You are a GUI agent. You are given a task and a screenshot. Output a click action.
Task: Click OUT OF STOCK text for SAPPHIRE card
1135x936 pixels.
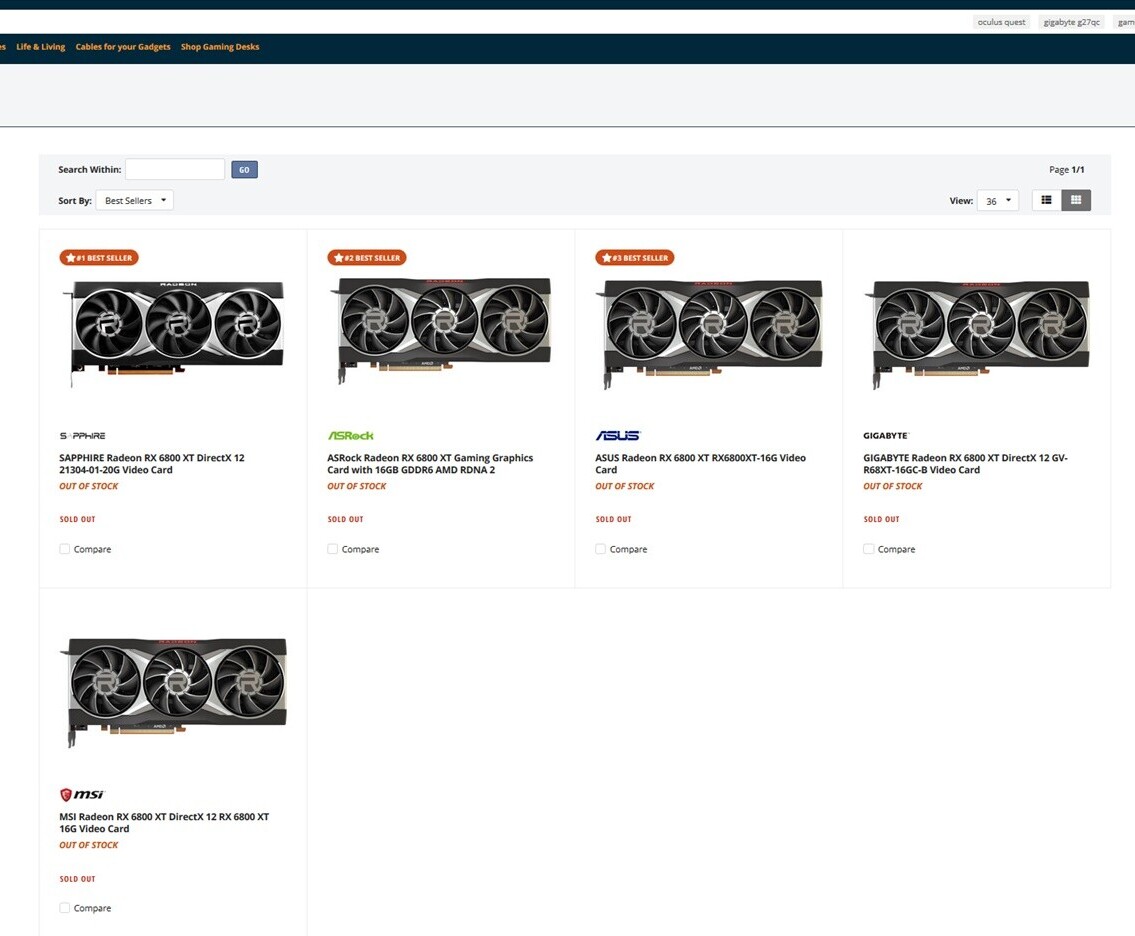(88, 486)
